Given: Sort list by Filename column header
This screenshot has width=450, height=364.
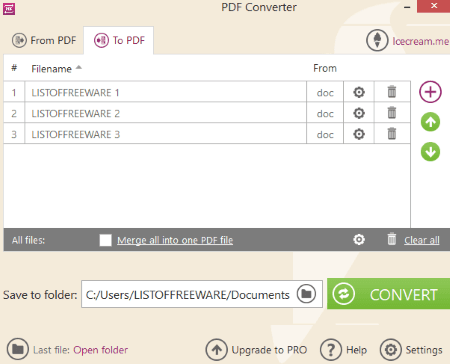Looking at the screenshot, I should coord(51,69).
